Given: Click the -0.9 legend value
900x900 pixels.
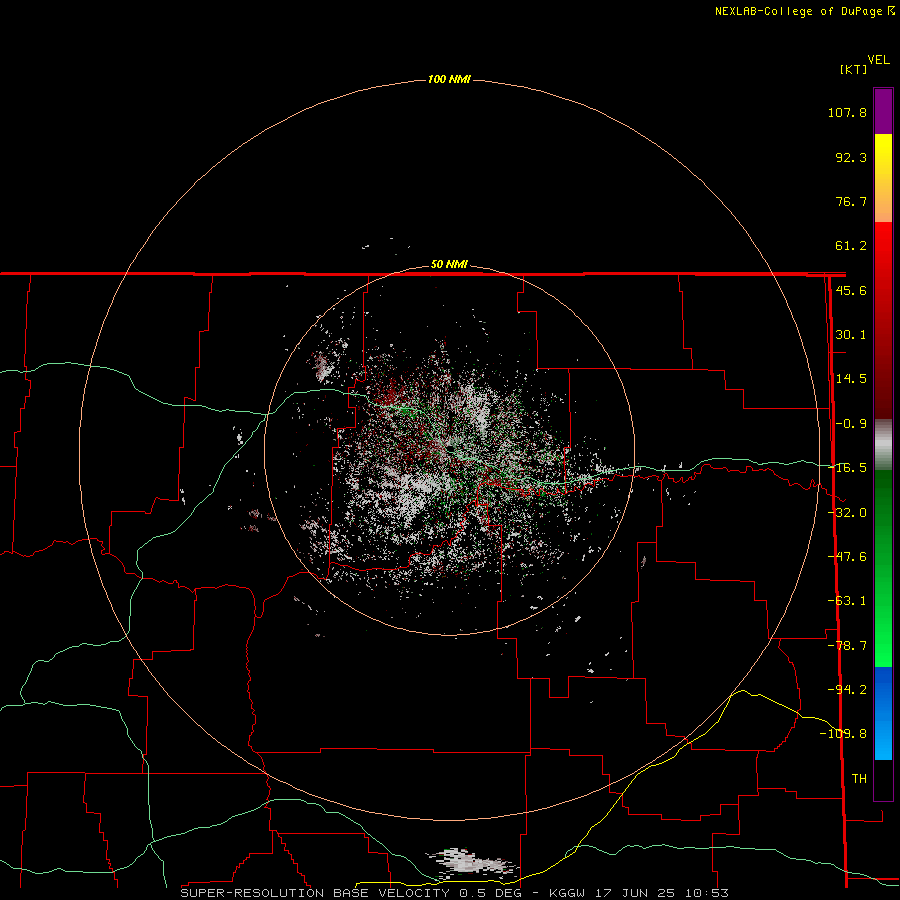Looking at the screenshot, I should (851, 424).
